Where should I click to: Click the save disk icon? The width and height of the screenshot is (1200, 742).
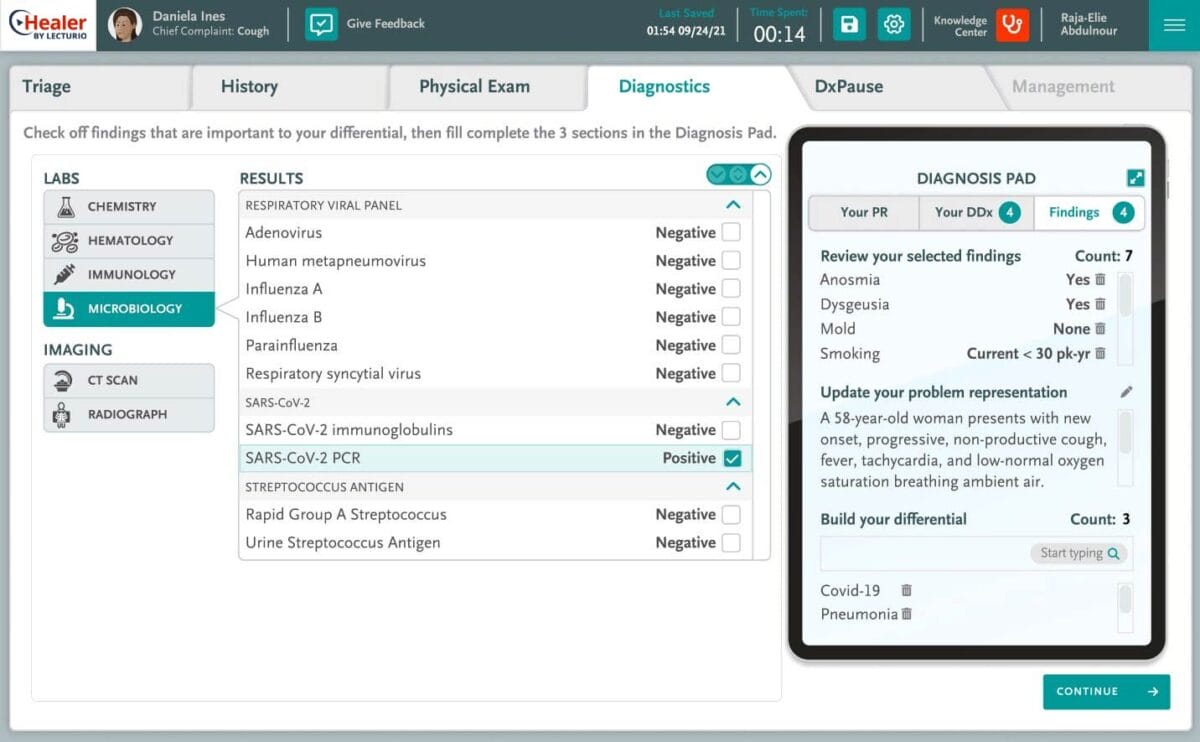click(849, 24)
